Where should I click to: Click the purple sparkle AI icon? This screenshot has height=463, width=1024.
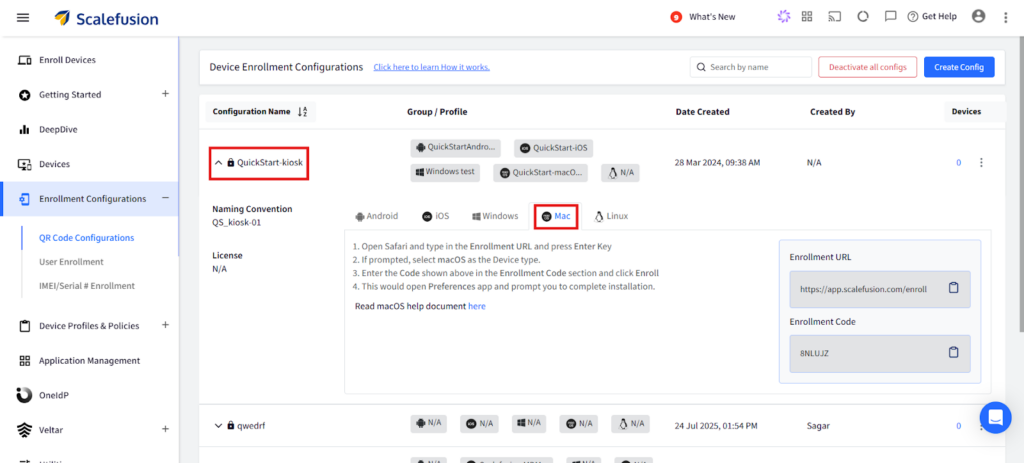point(784,17)
